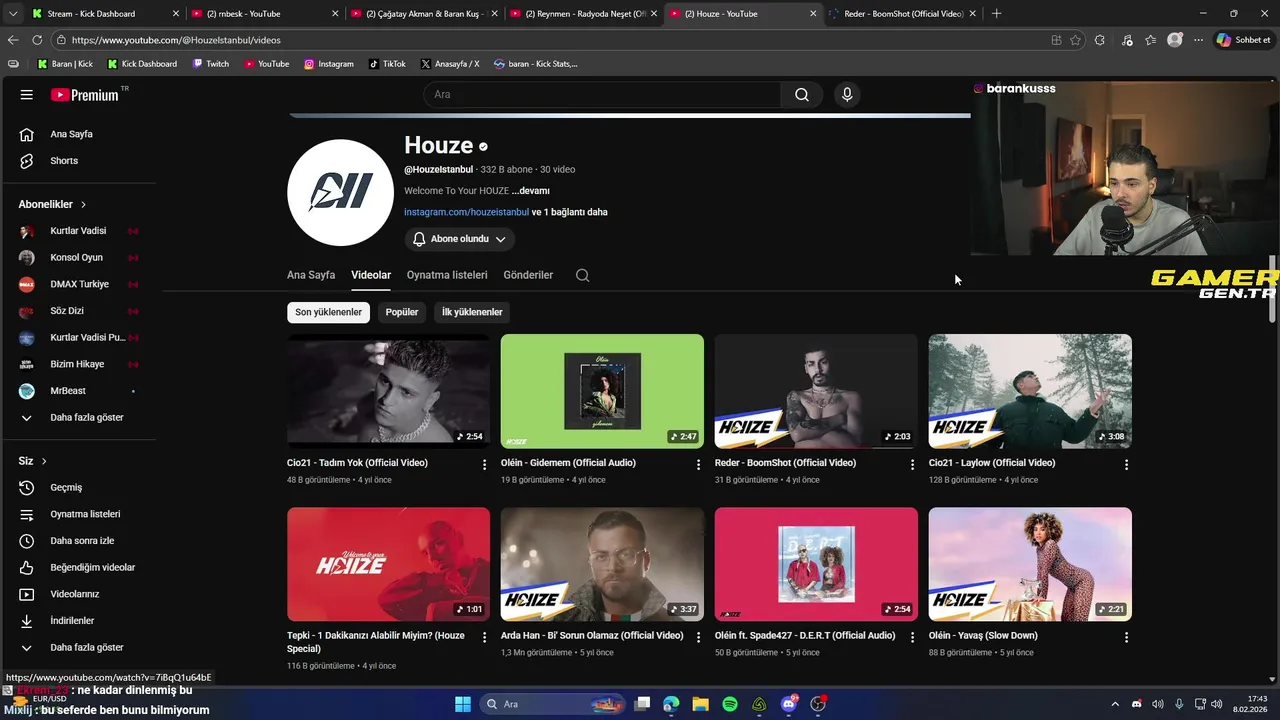The width and height of the screenshot is (1280, 720).
Task: Open File Explorer from the taskbar
Action: pos(700,704)
